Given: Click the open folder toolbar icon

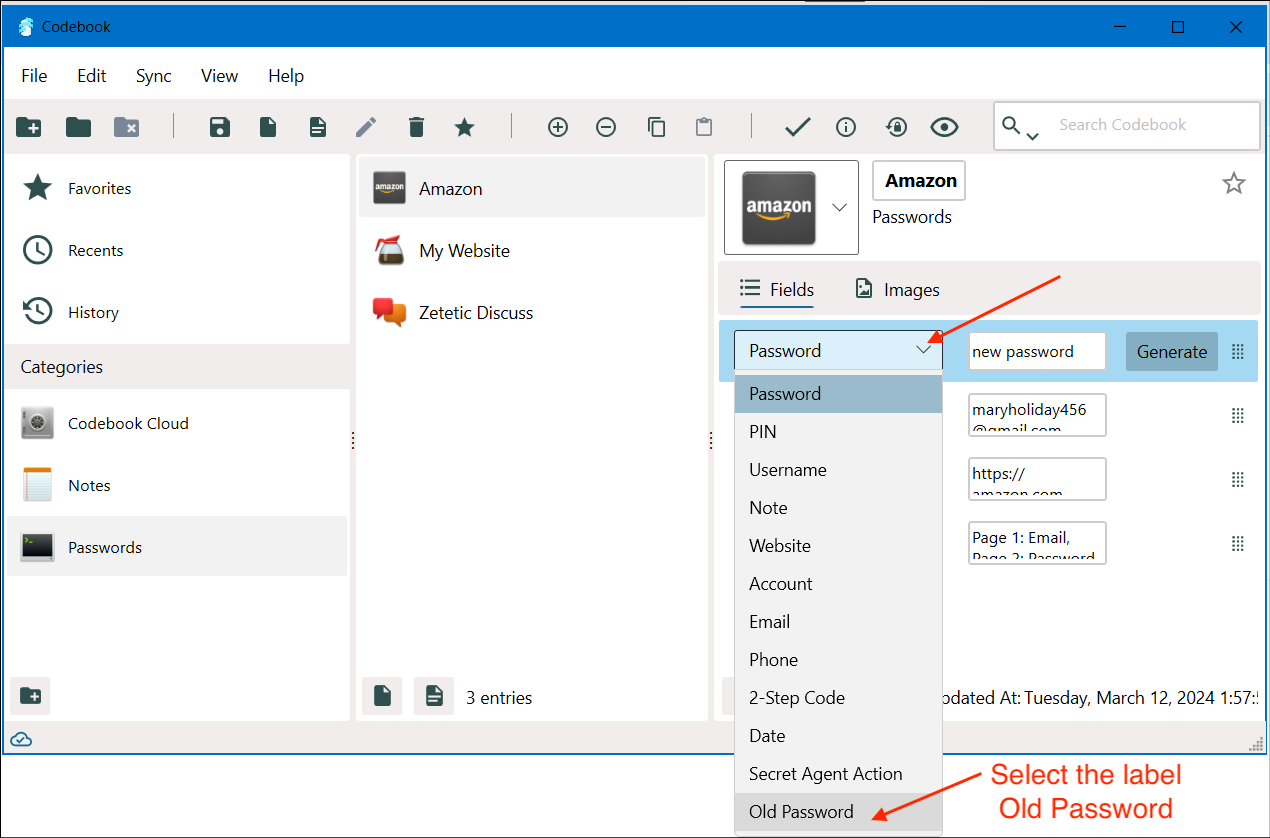Looking at the screenshot, I should (x=78, y=127).
